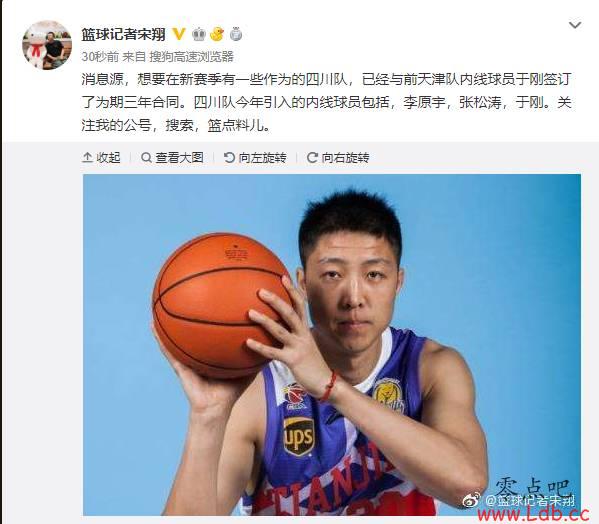Screen dimensions: 599x524
Task: Rotate image right with 向右旋转
Action: click(x=338, y=157)
